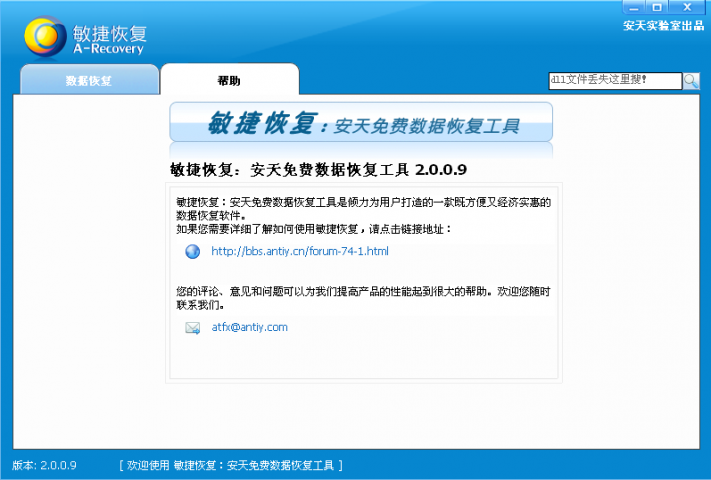
Task: Maximize the A-Recovery window
Action: click(657, 7)
